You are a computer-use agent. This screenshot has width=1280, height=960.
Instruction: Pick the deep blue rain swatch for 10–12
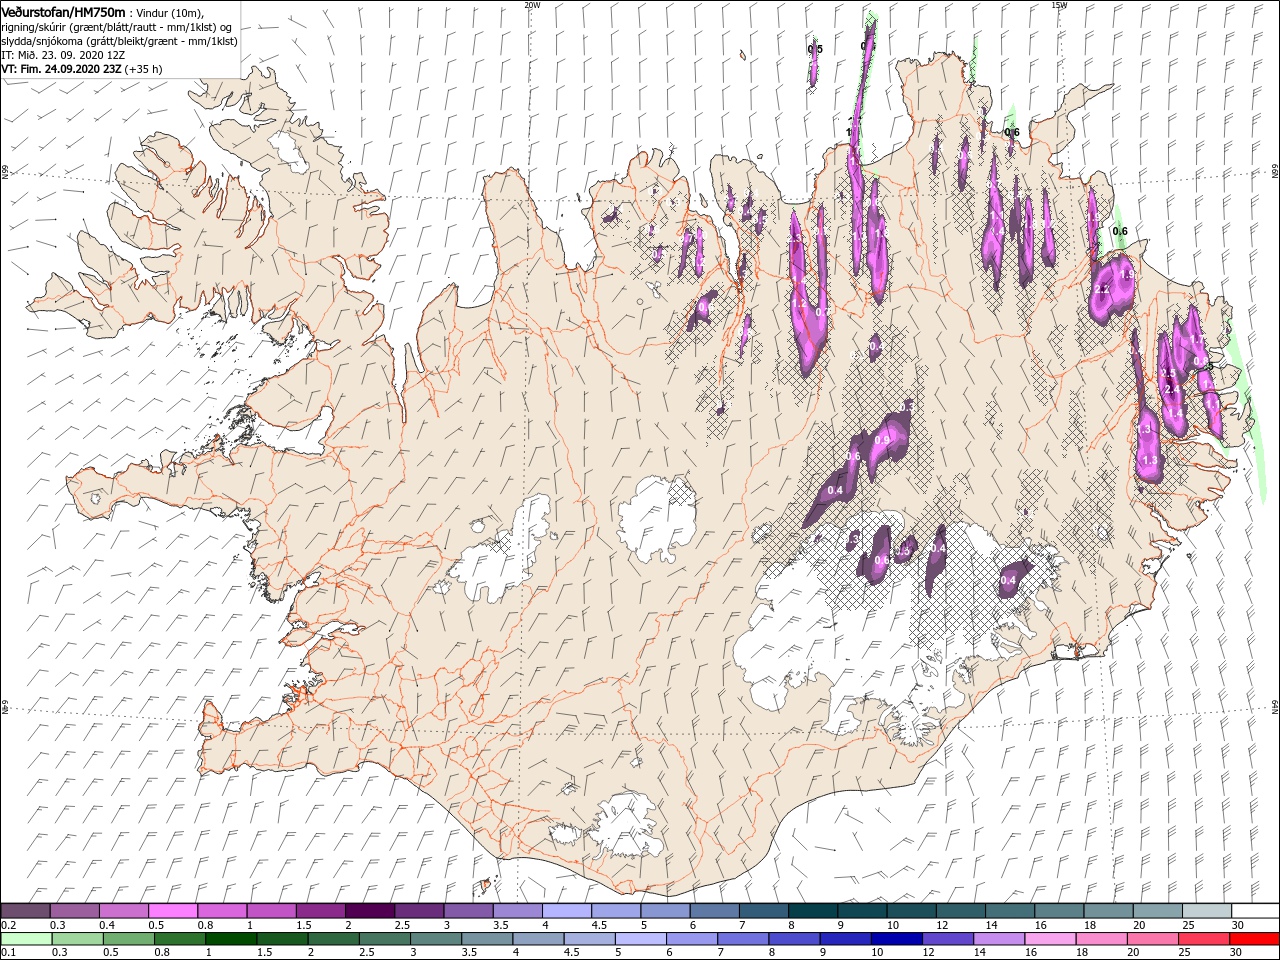tap(896, 939)
